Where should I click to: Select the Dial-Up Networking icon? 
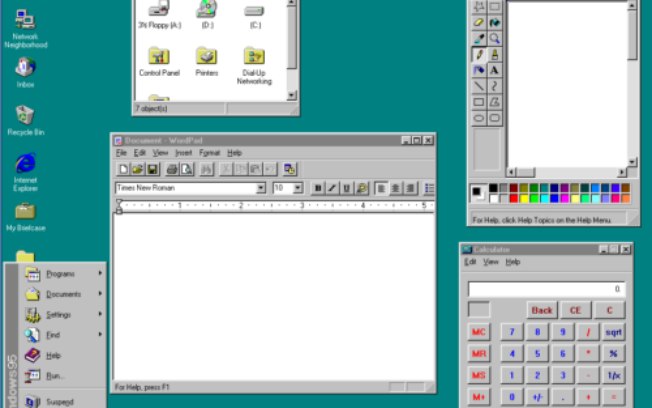254,66
